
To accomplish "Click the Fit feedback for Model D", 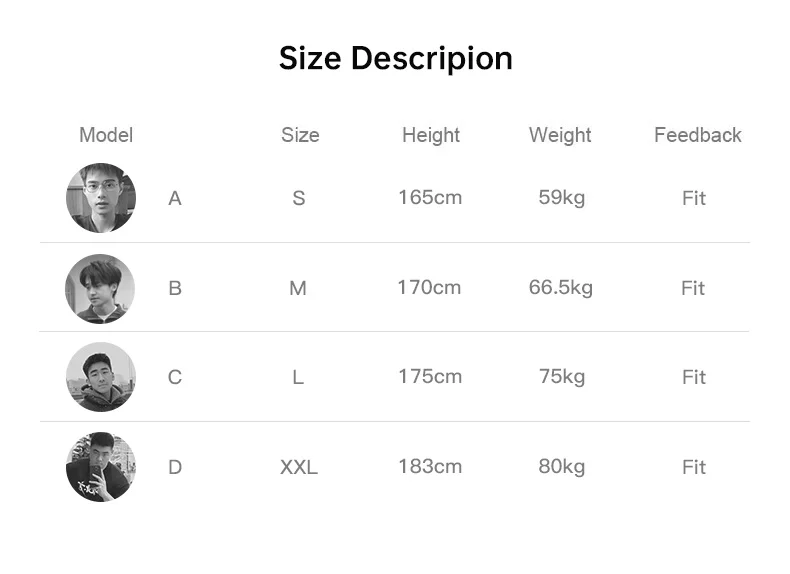I will (x=694, y=467).
